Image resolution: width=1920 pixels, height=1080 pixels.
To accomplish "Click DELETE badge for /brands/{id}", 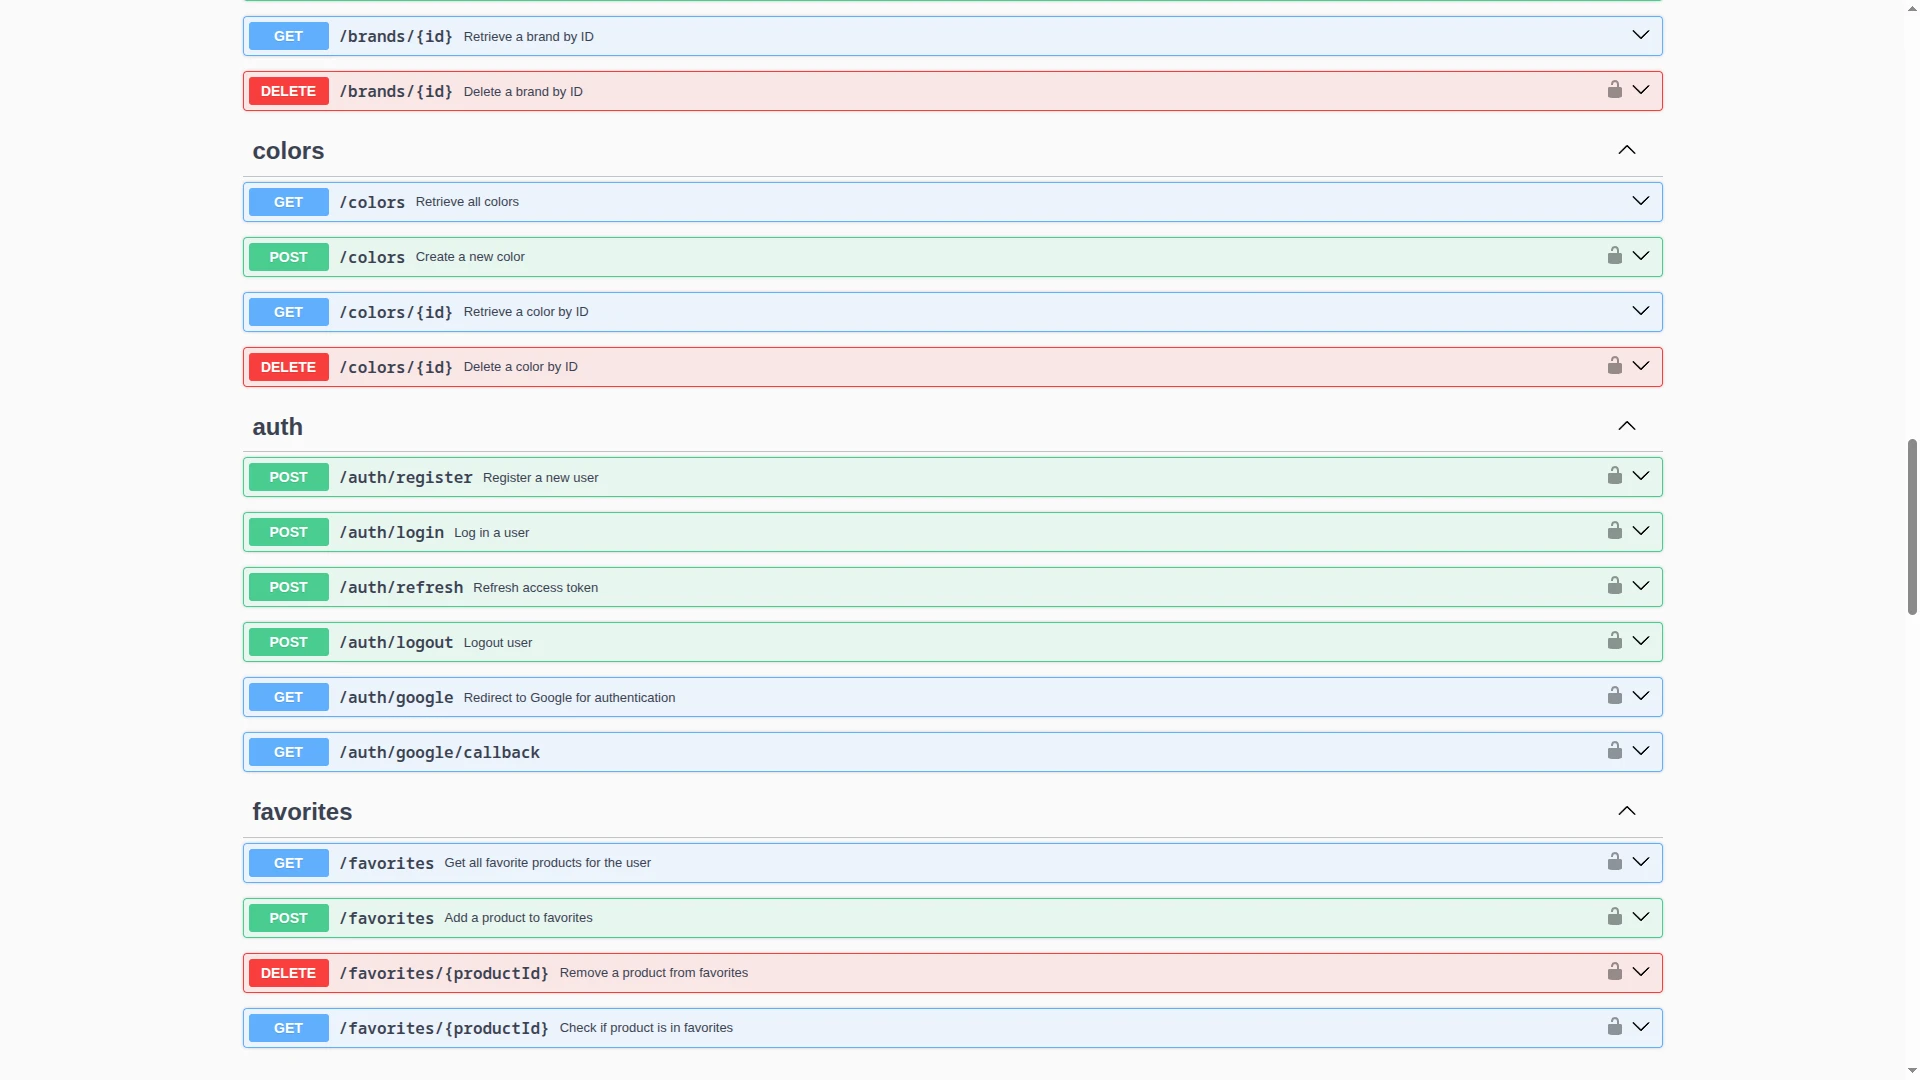I will 288,91.
